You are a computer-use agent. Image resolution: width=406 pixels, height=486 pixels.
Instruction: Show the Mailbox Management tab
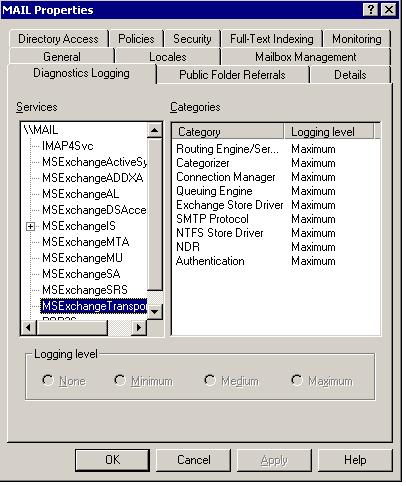pos(306,57)
